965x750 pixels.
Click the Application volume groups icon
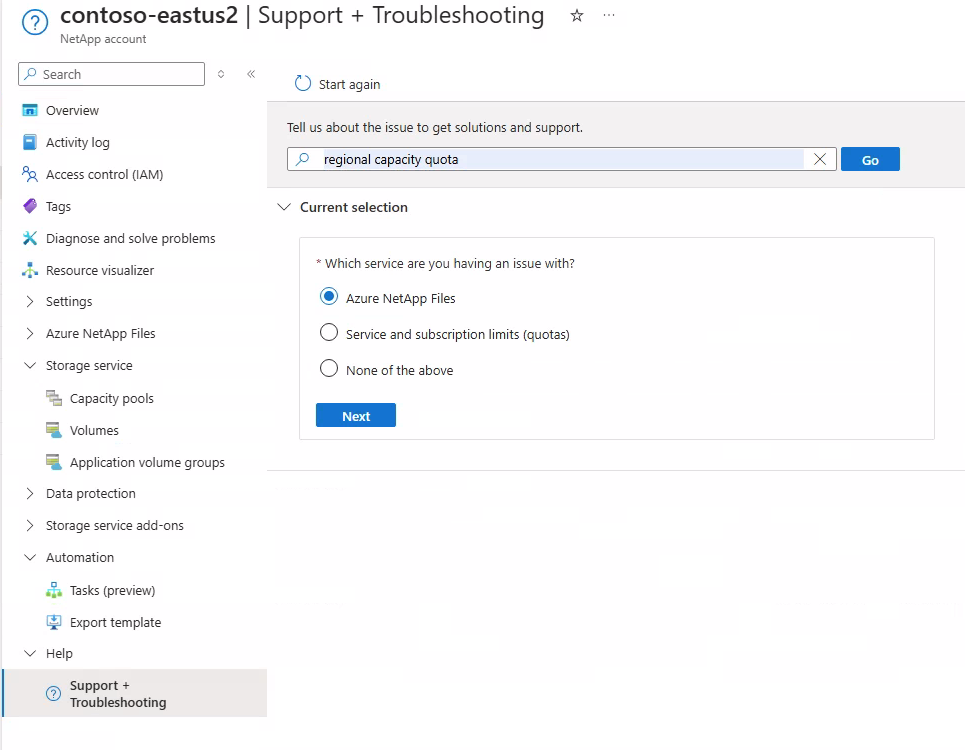(x=54, y=462)
